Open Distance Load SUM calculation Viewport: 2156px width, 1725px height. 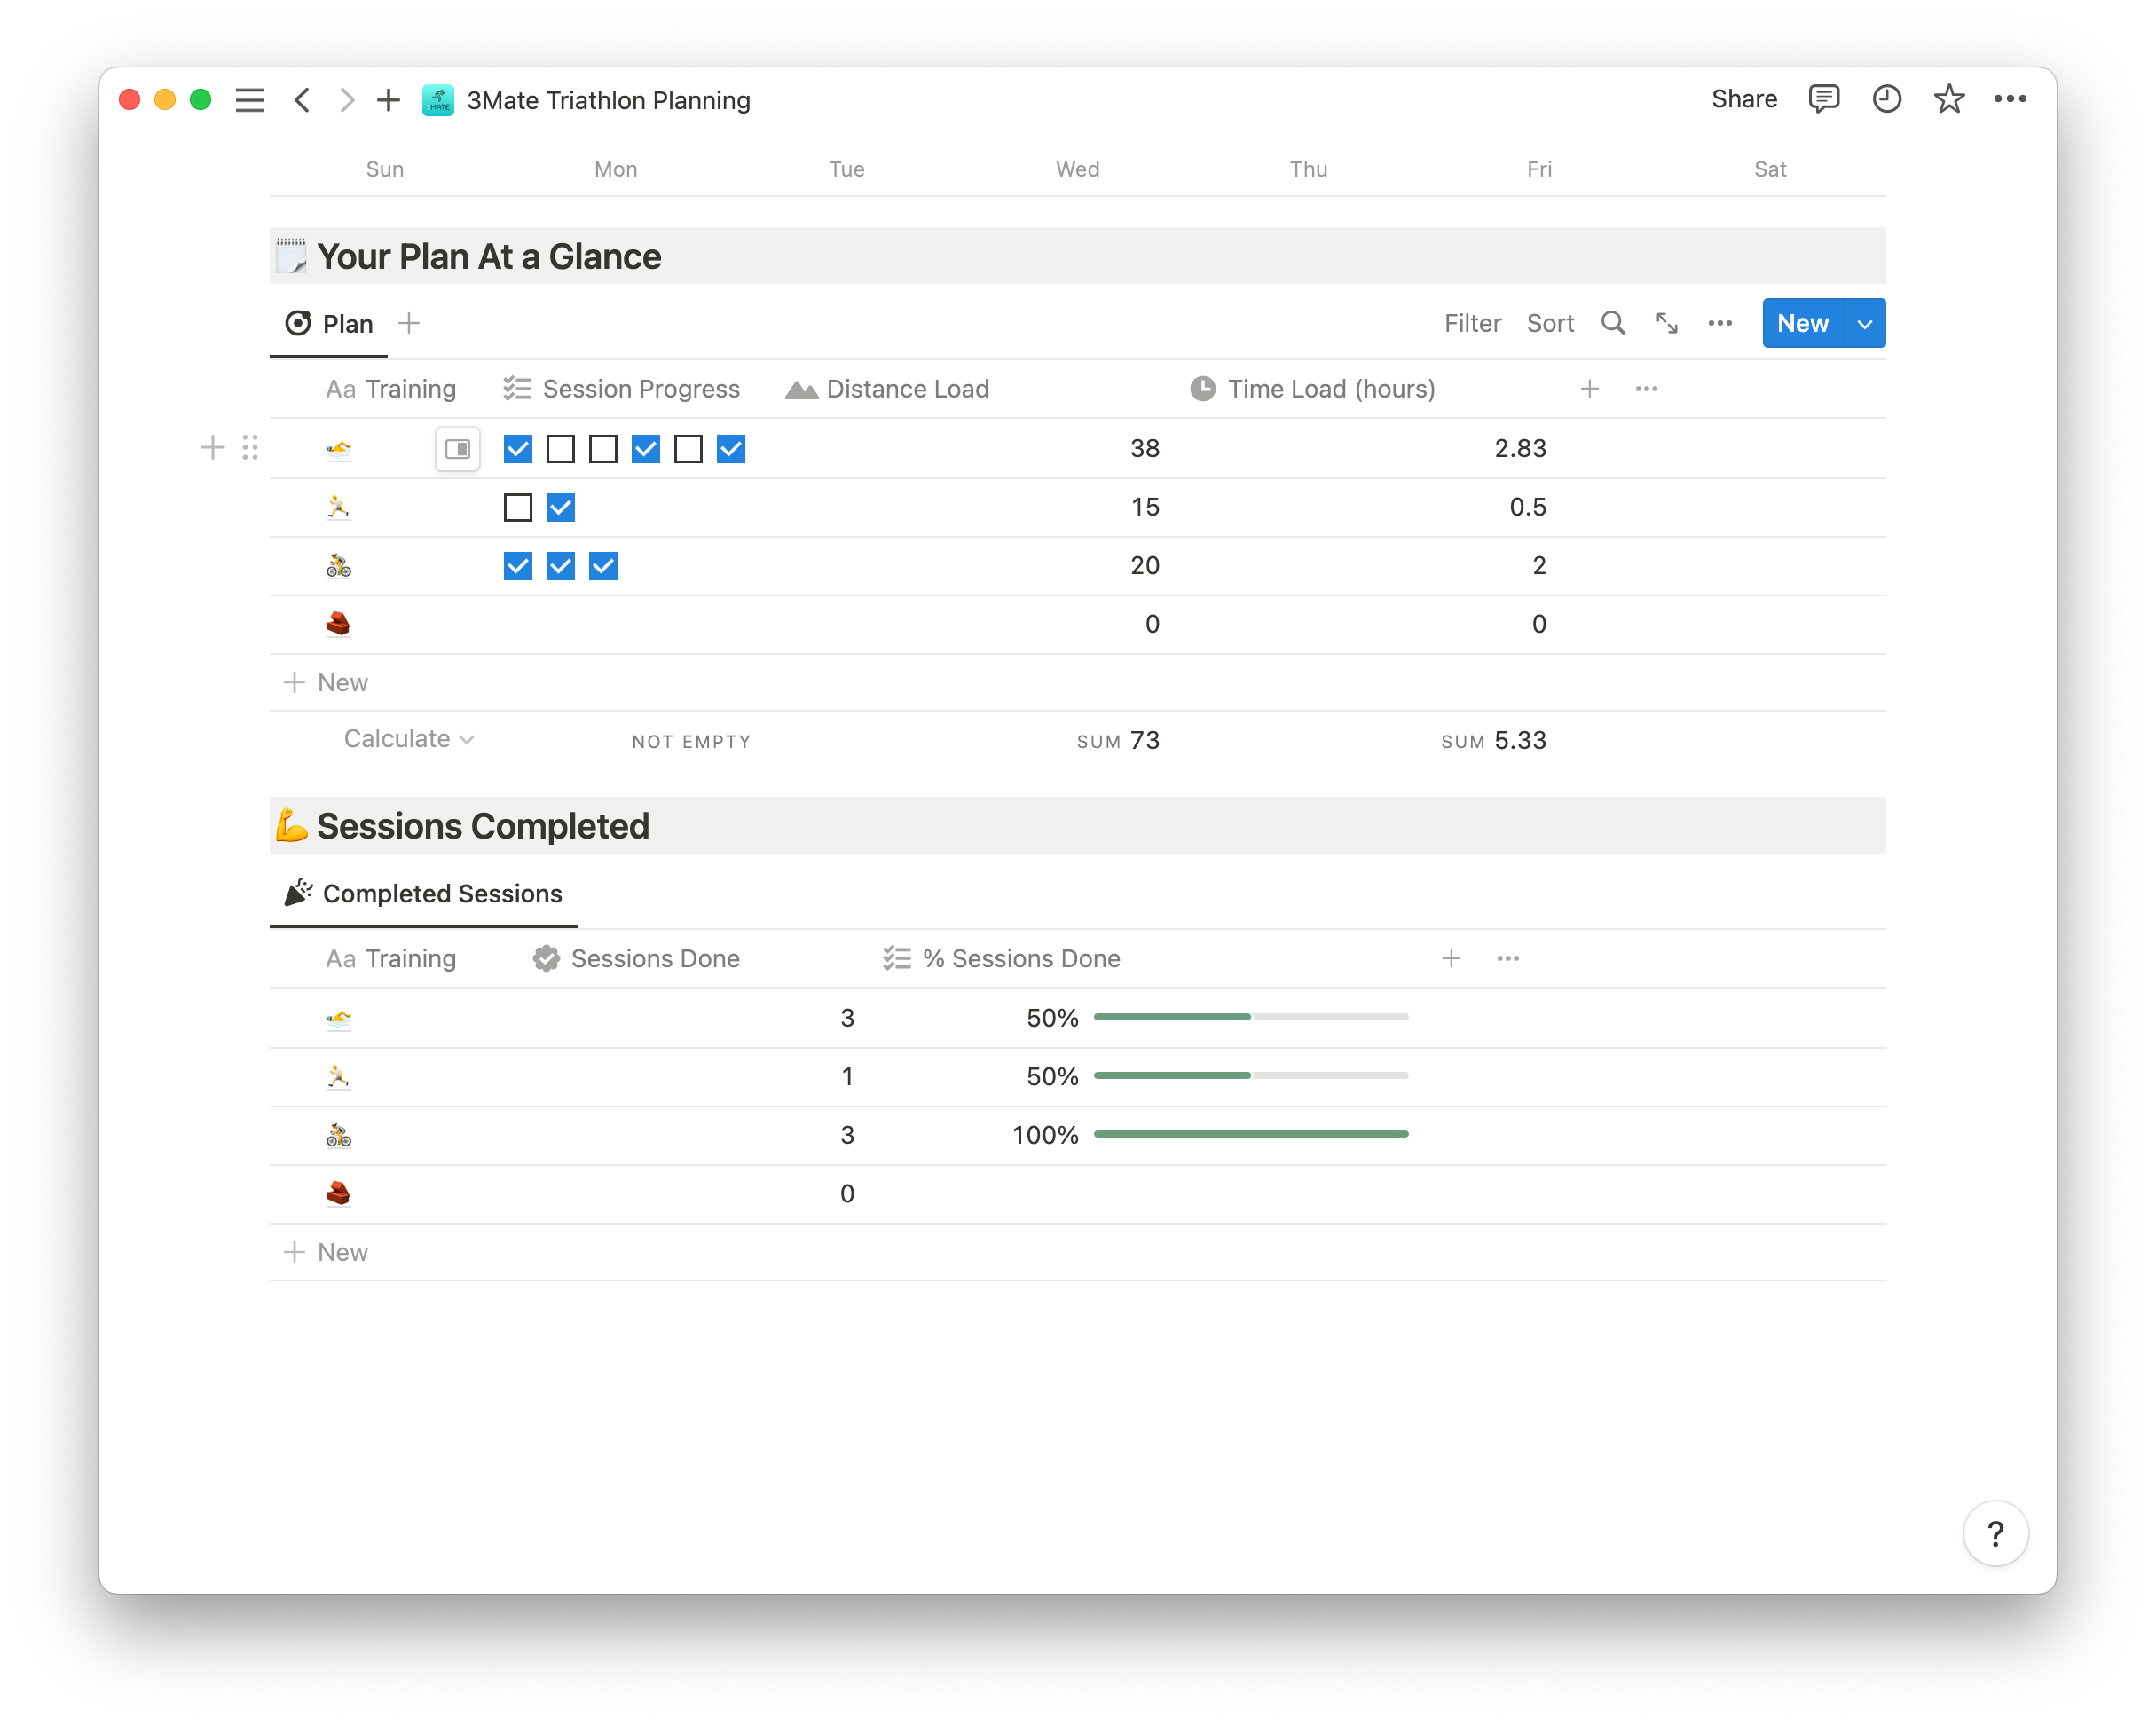[x=1118, y=740]
